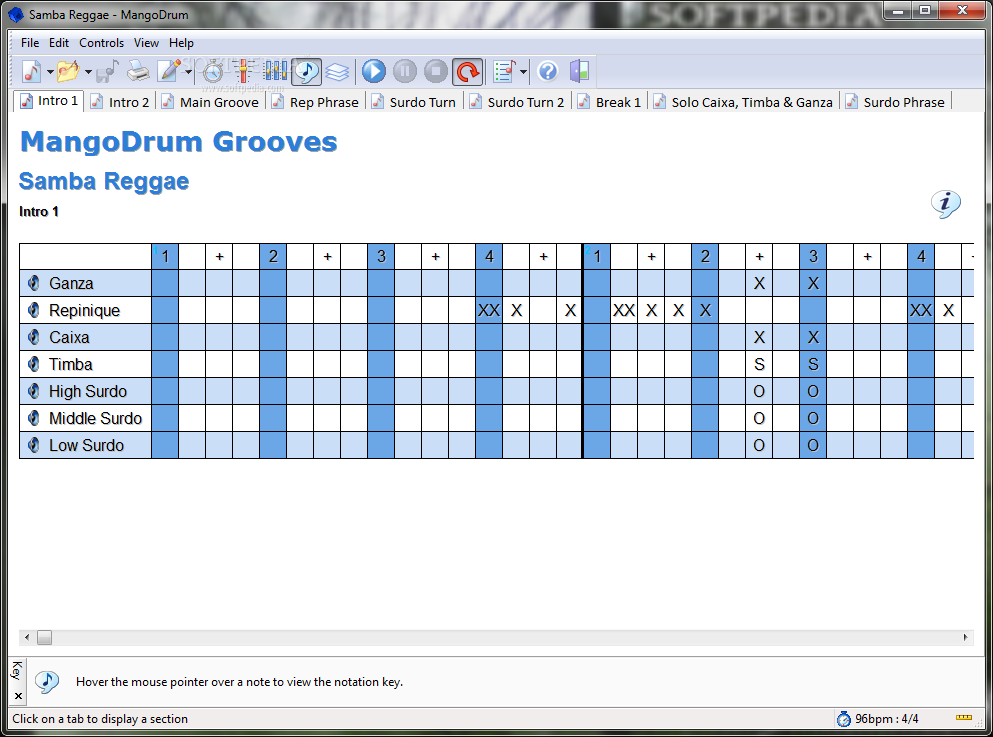This screenshot has width=993, height=737.
Task: Open the Controls menu
Action: [101, 43]
